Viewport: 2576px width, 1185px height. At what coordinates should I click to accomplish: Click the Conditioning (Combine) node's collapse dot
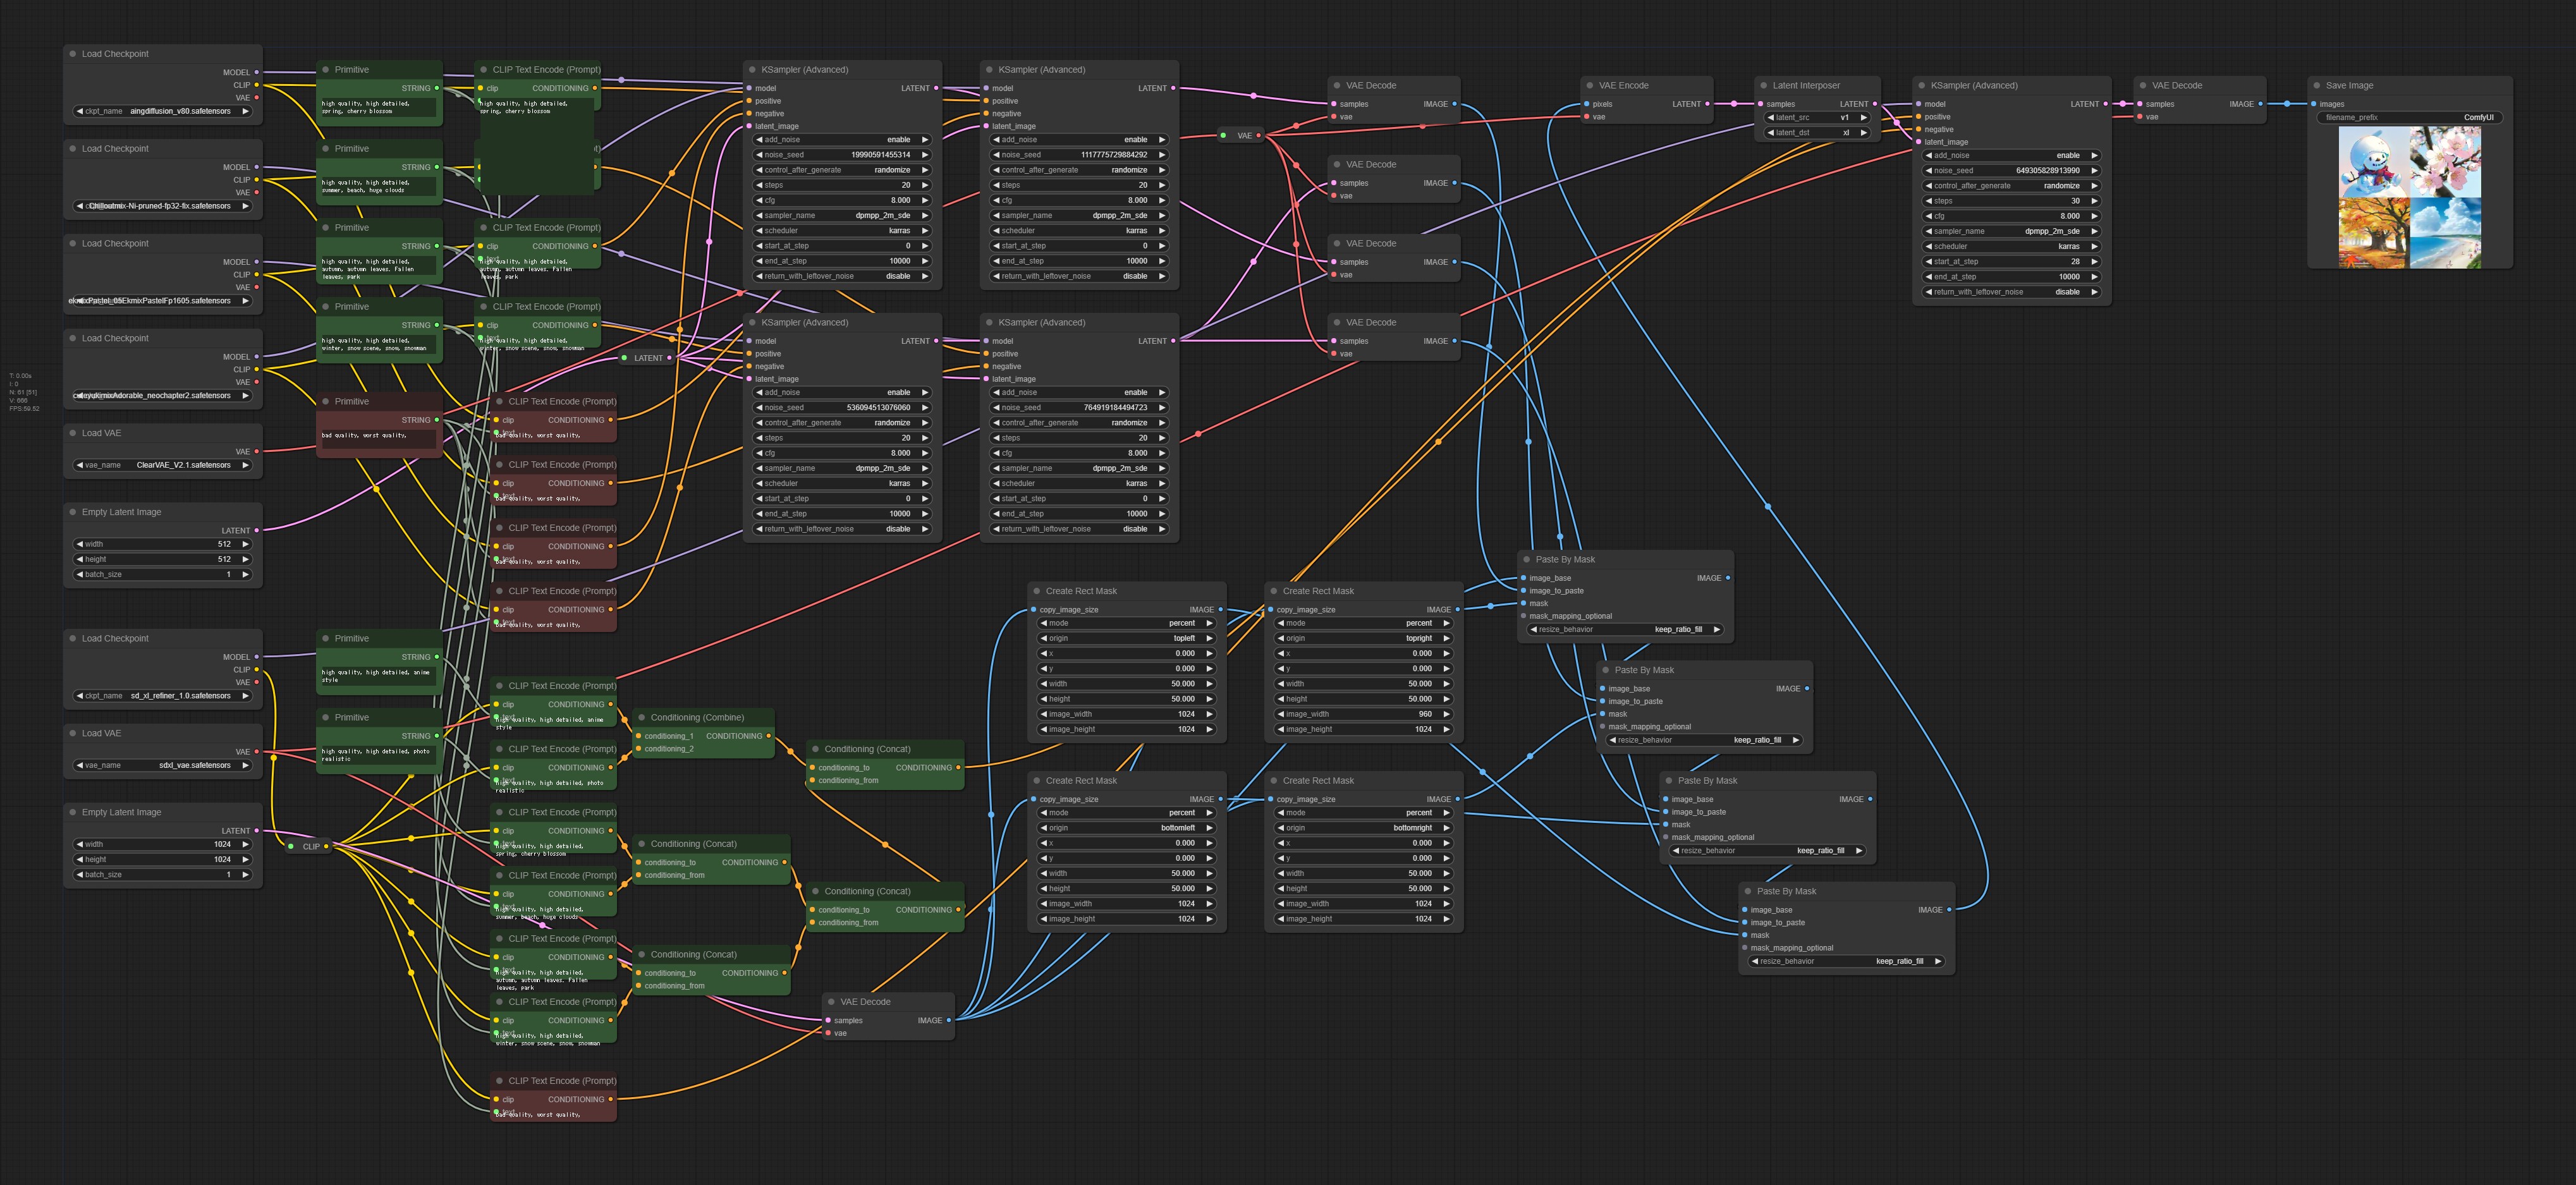[641, 718]
